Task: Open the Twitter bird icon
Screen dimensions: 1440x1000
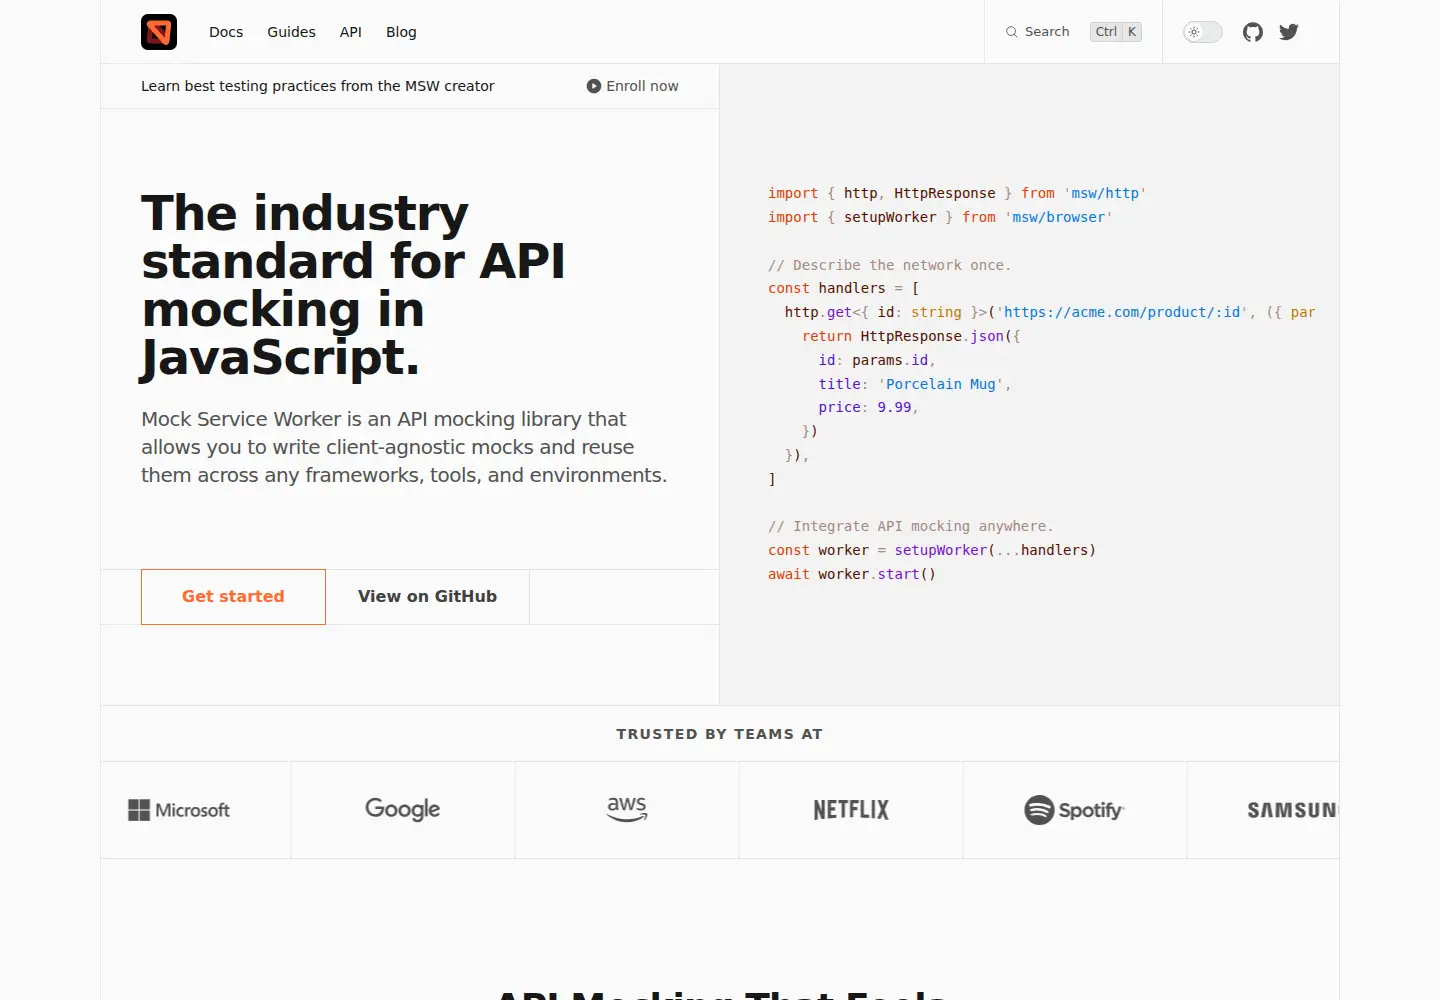Action: point(1289,32)
